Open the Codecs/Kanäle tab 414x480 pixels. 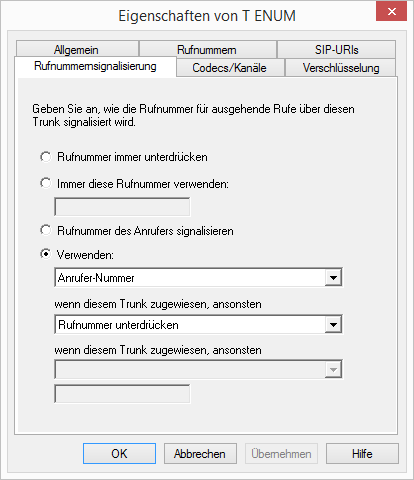(x=230, y=68)
